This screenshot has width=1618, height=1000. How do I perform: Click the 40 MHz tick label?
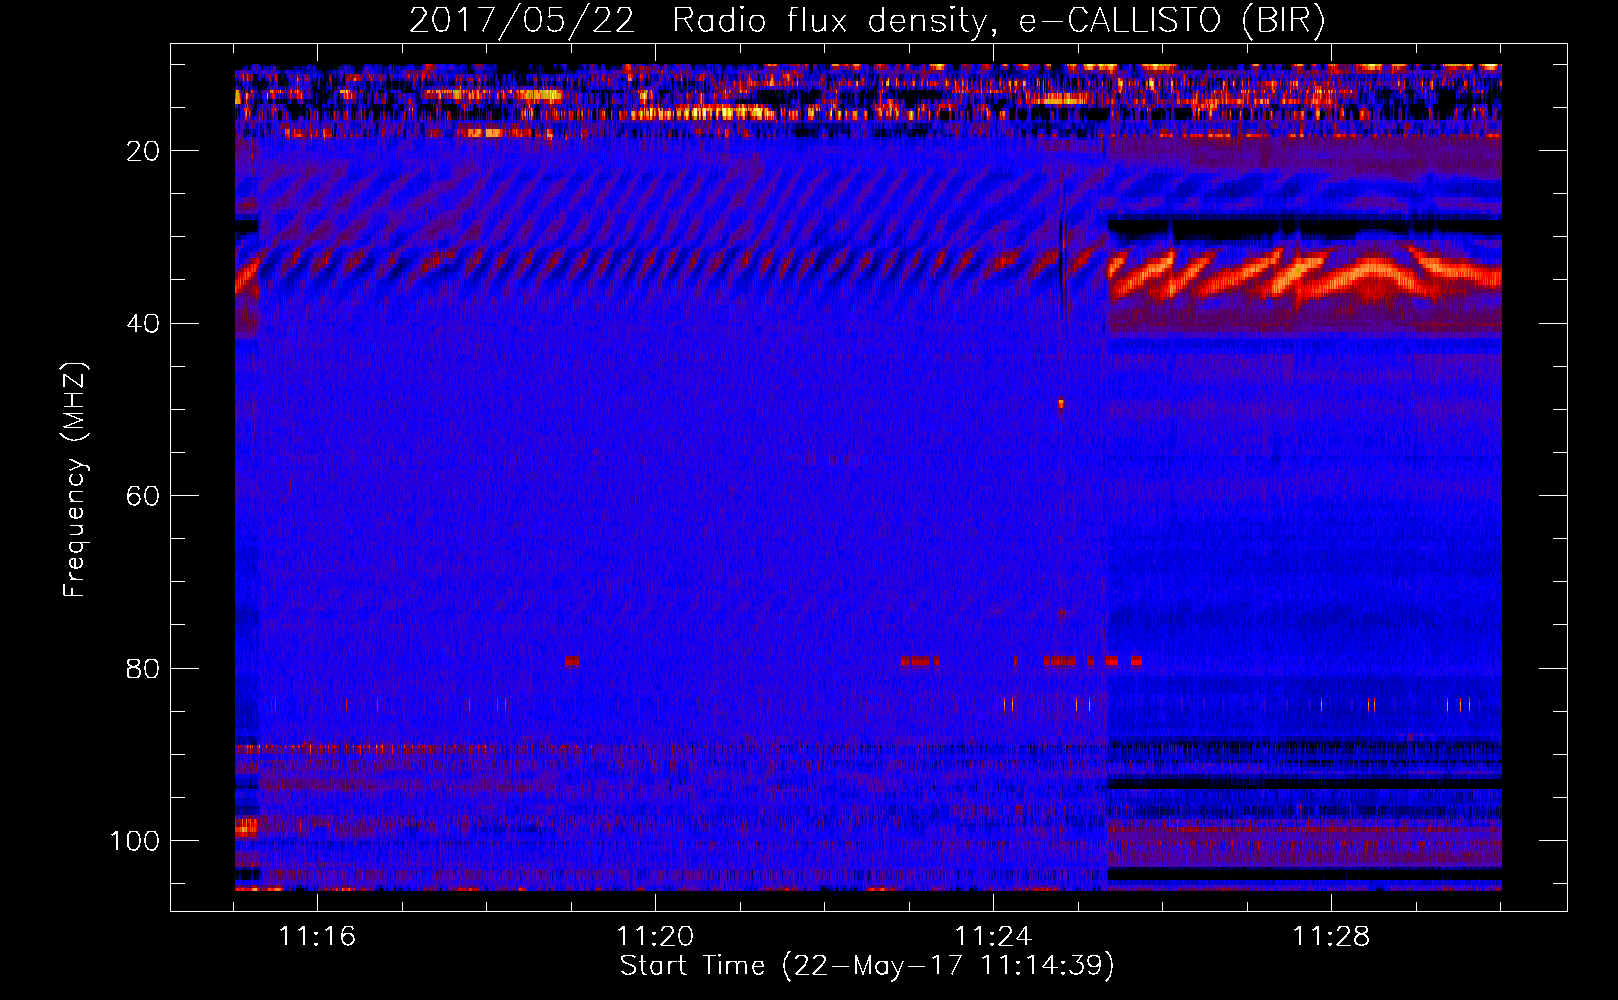(143, 324)
